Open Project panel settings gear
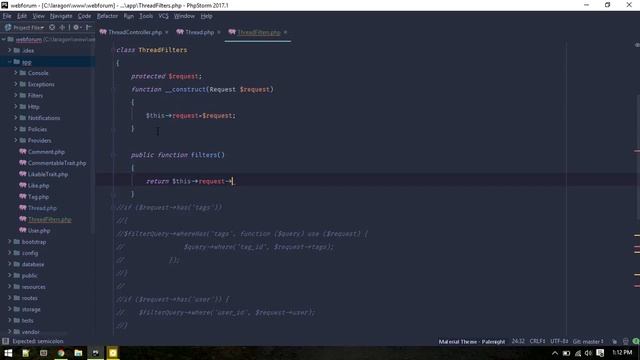 coord(76,27)
